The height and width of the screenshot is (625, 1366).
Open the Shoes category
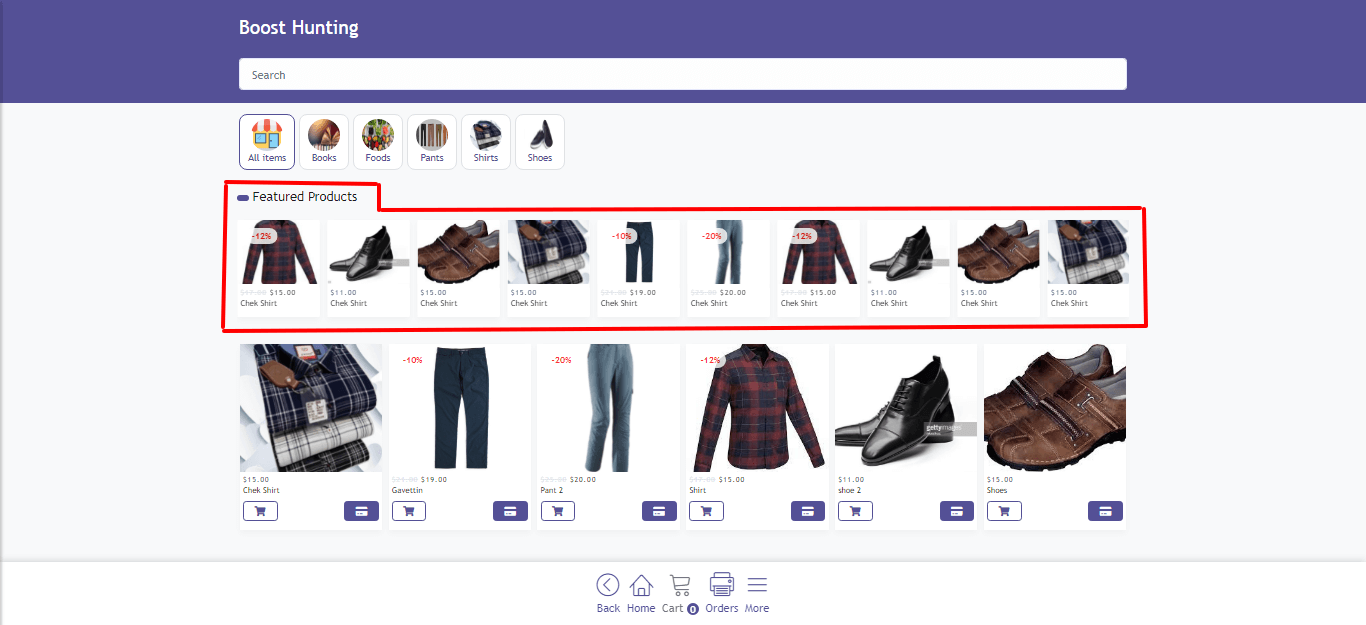click(540, 142)
